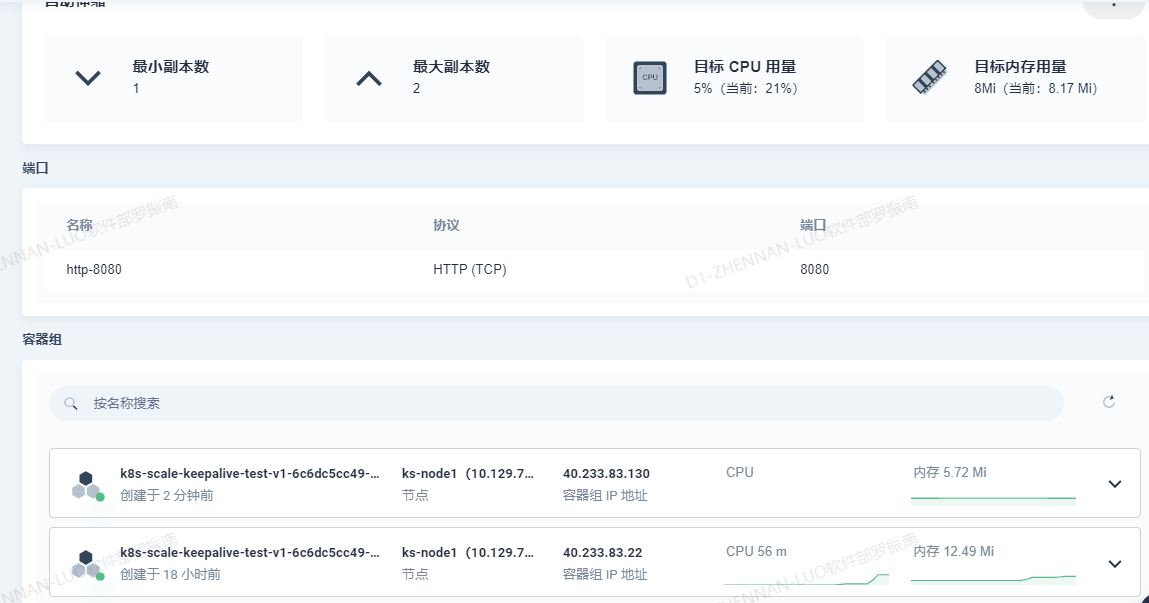Click the minimum replicas down-chevron icon
Screen dimensions: 1149x603
click(x=89, y=78)
